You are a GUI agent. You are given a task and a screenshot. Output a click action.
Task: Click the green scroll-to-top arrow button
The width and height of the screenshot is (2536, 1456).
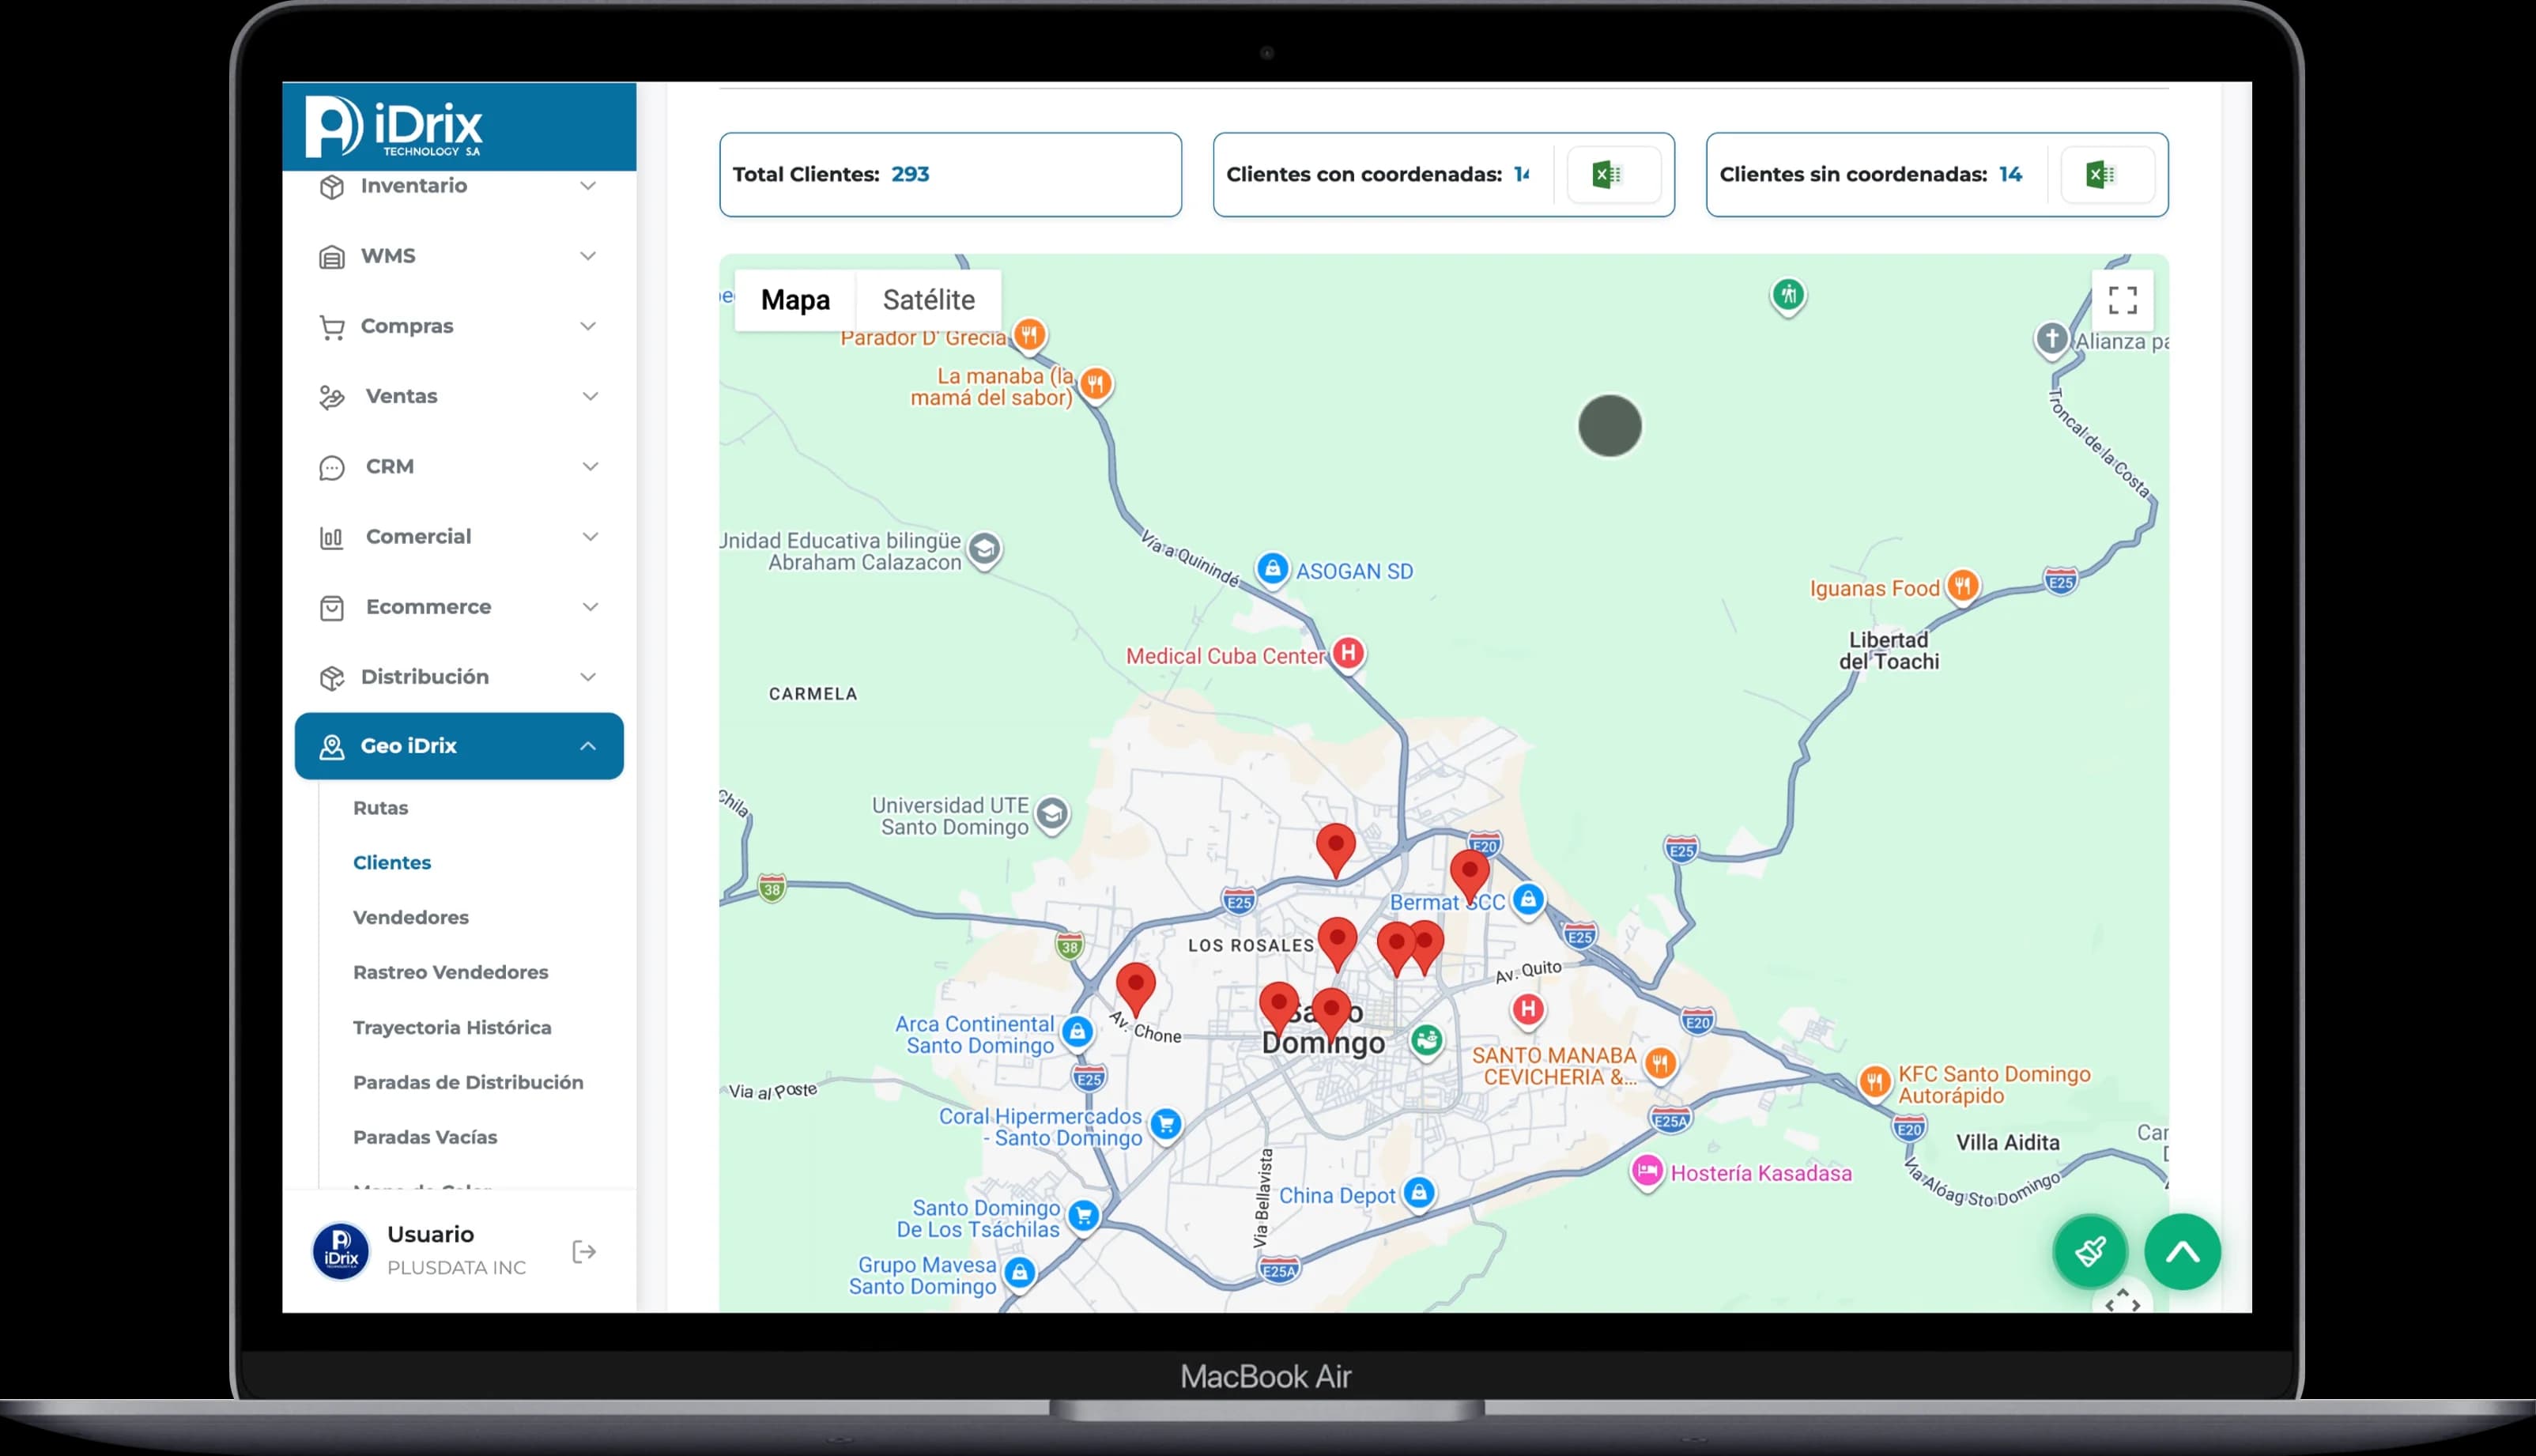(2182, 1251)
